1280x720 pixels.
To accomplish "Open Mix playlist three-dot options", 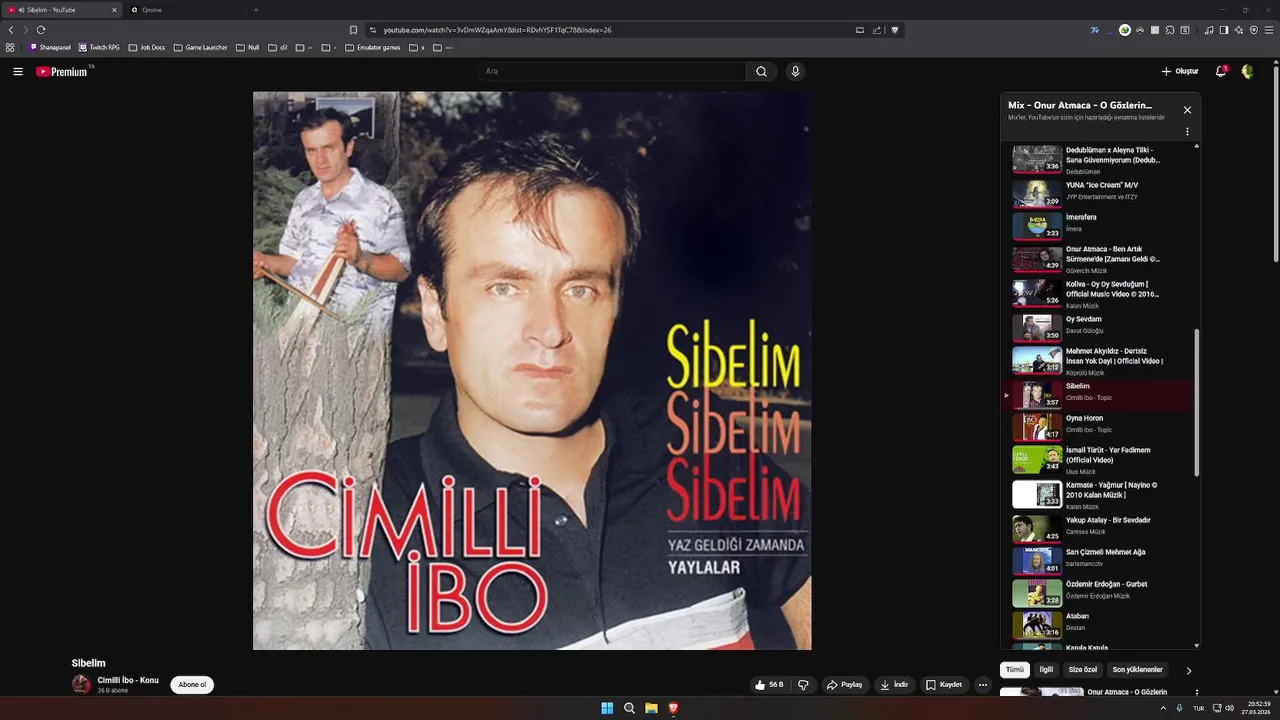I will 1187,132.
